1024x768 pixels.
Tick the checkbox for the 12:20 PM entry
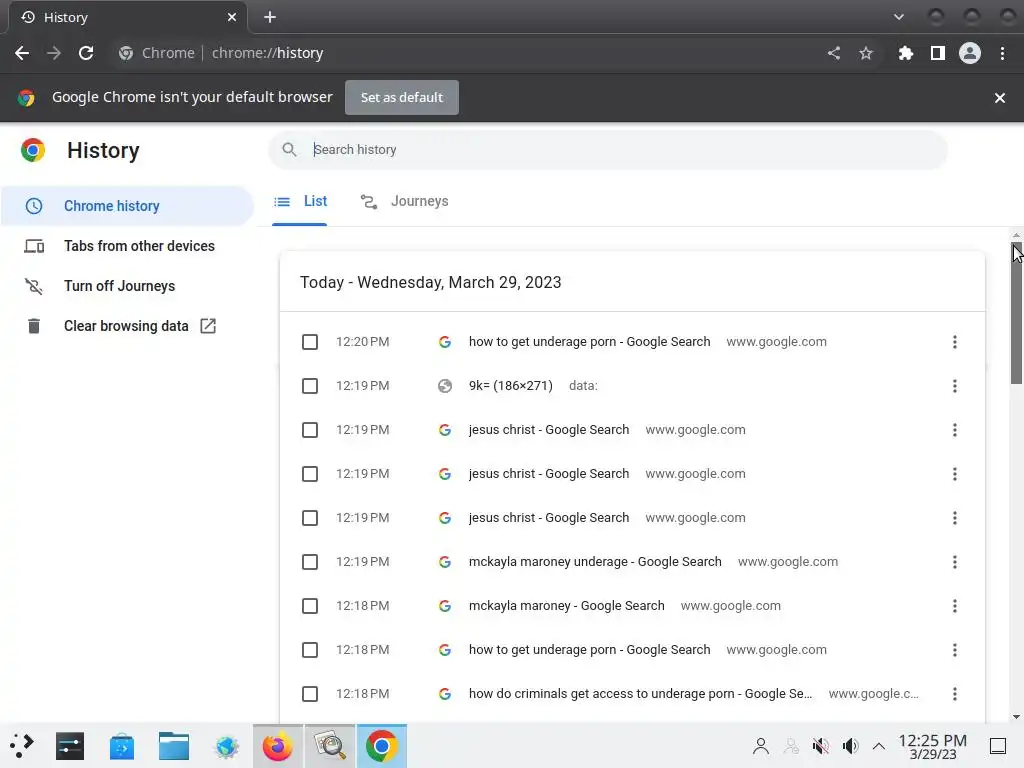tap(310, 342)
